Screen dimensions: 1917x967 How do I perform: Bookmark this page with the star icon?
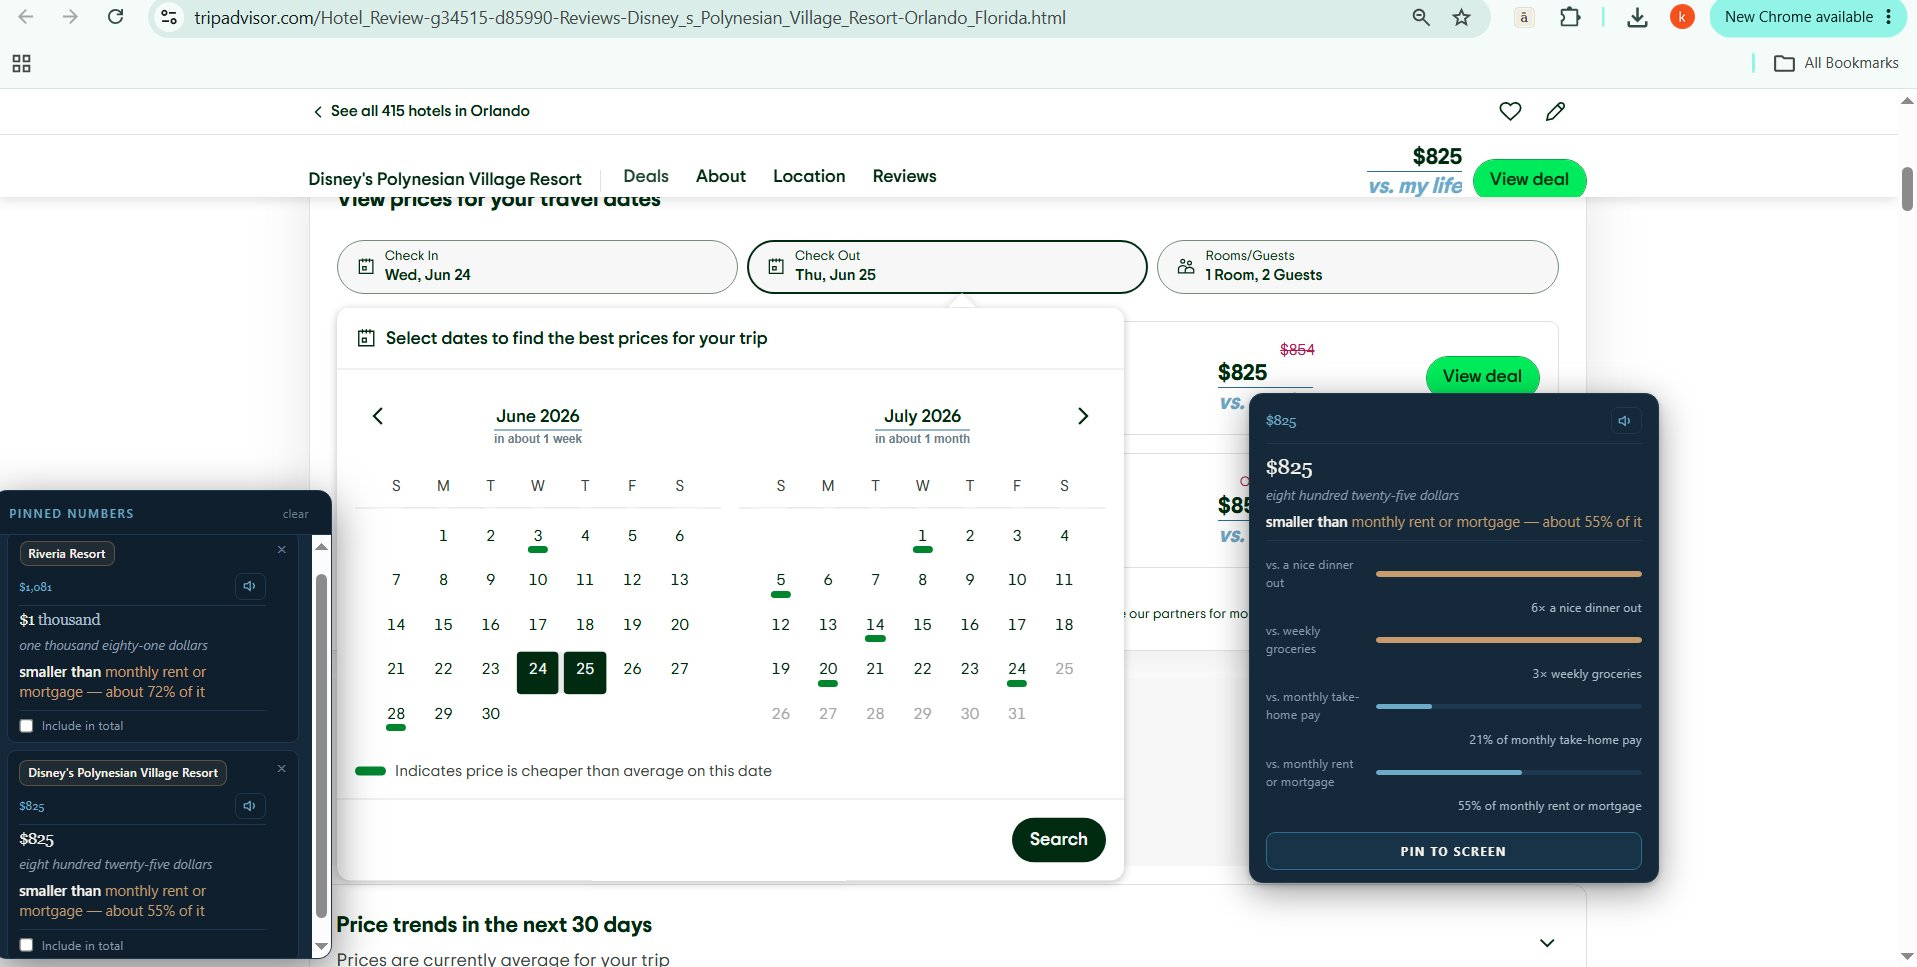(x=1461, y=17)
